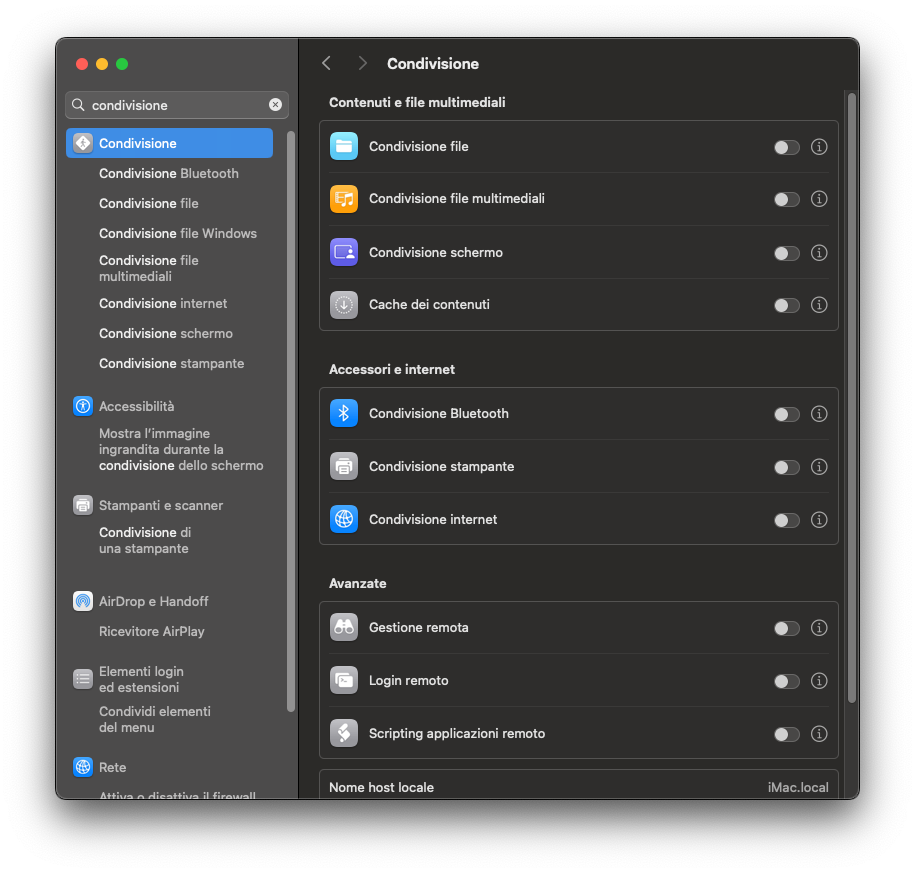Viewport: 915px width, 873px height.
Task: Open Ricevitore AirPlay result
Action: point(152,631)
